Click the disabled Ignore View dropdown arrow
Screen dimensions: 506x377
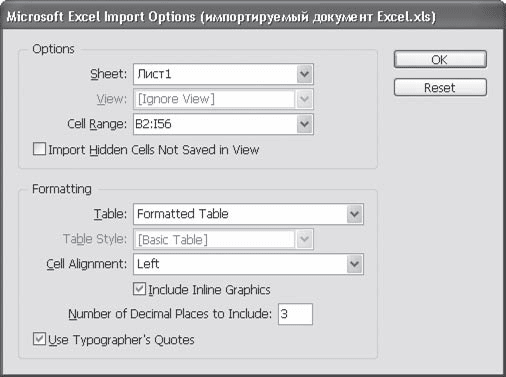[304, 99]
